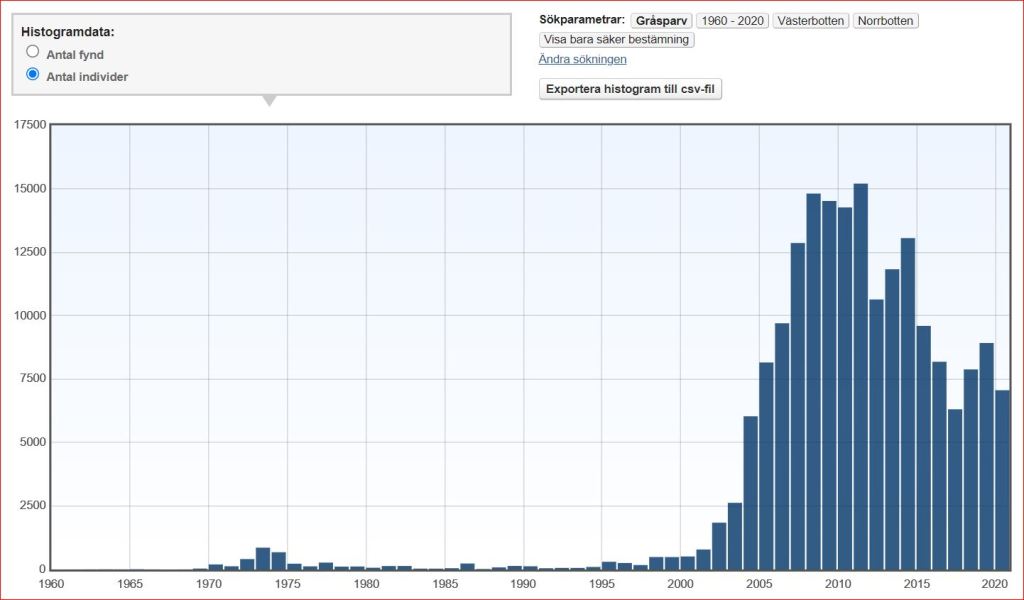Select the Antal fynd radio button
Viewport: 1024px width, 600px height.
(33, 52)
